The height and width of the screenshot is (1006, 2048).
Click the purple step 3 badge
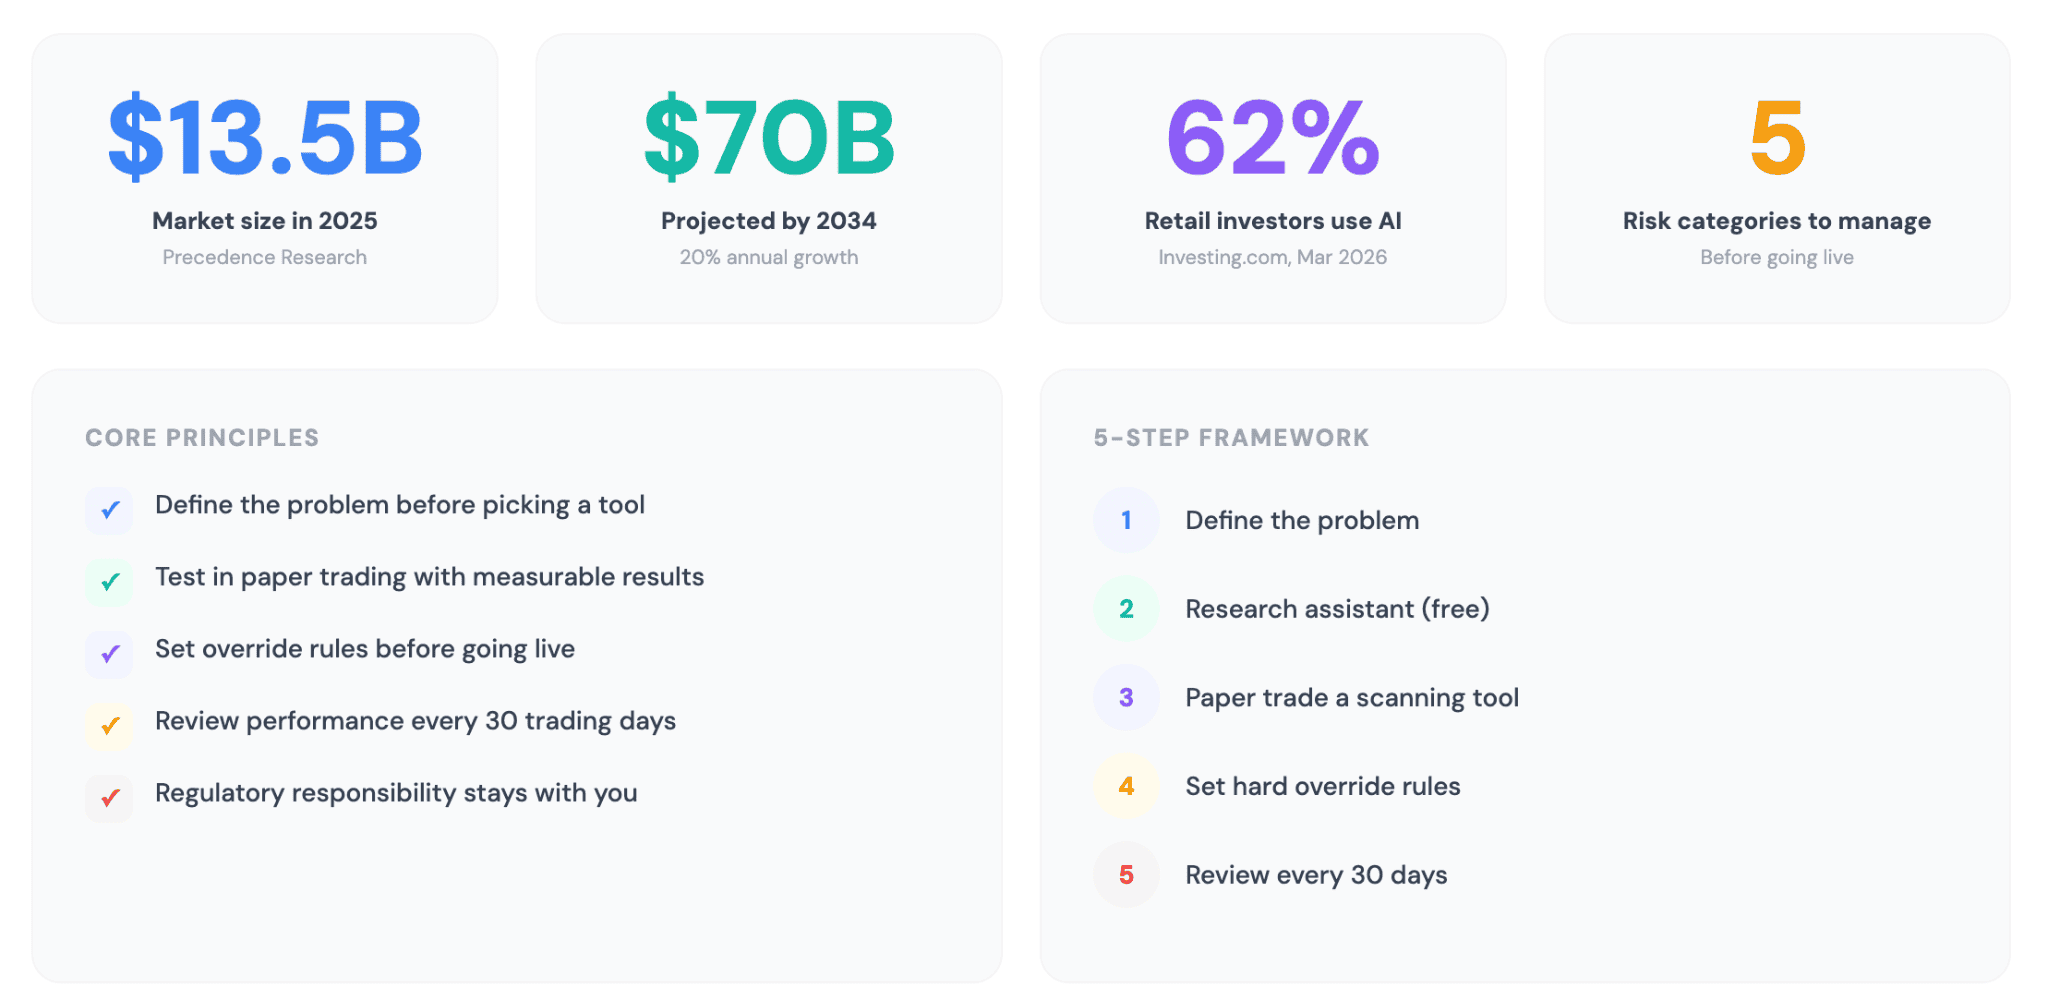pos(1126,697)
